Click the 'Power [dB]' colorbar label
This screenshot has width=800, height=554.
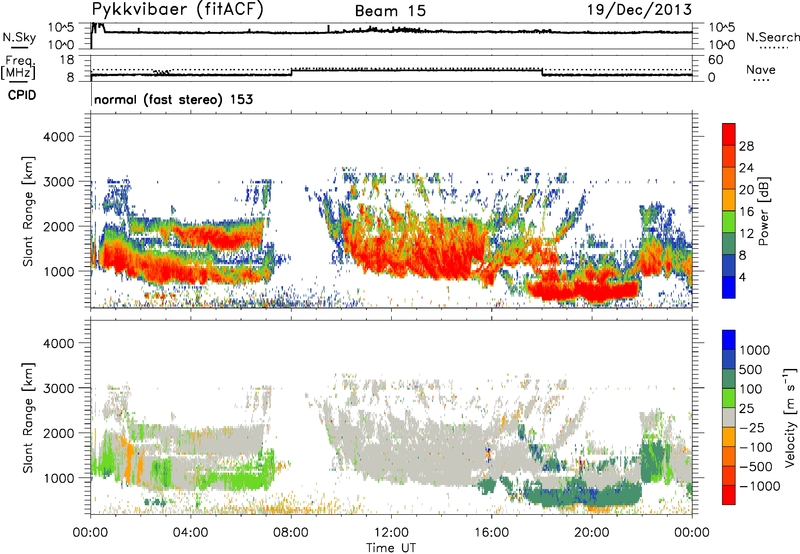coord(764,211)
